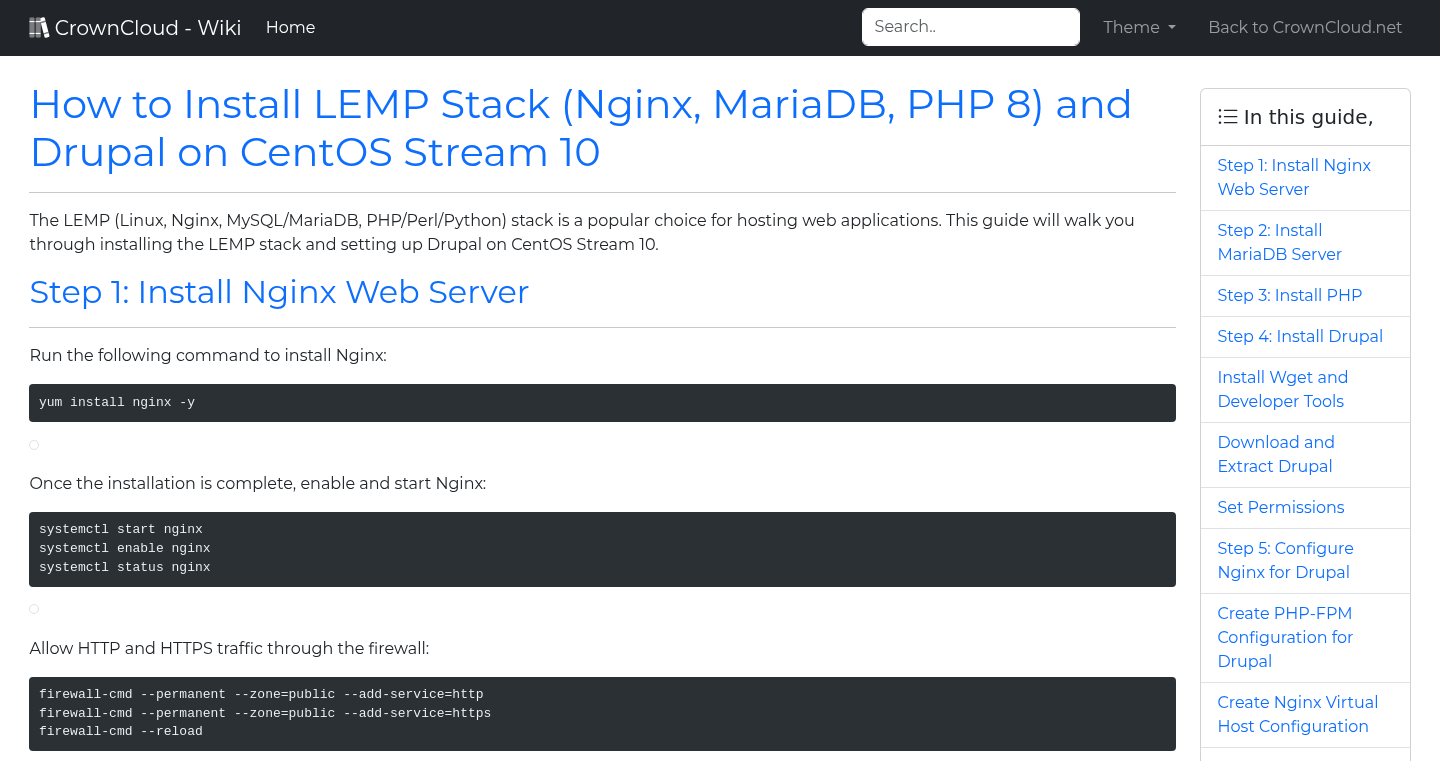Open the 'Step 3: Install PHP' link
The image size is (1440, 761).
[x=1290, y=295]
